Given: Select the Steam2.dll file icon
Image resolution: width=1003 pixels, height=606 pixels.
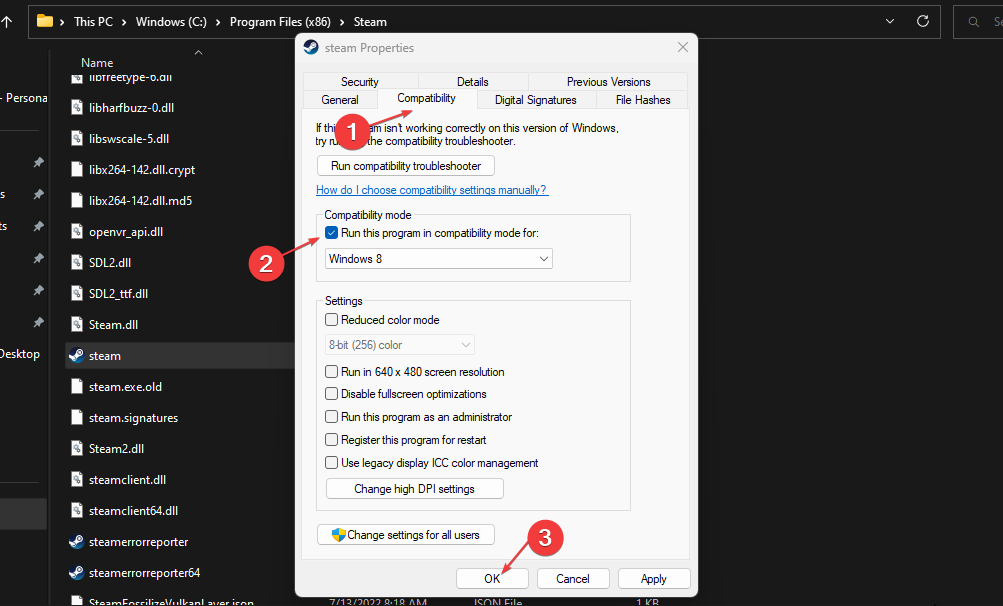Looking at the screenshot, I should click(77, 449).
